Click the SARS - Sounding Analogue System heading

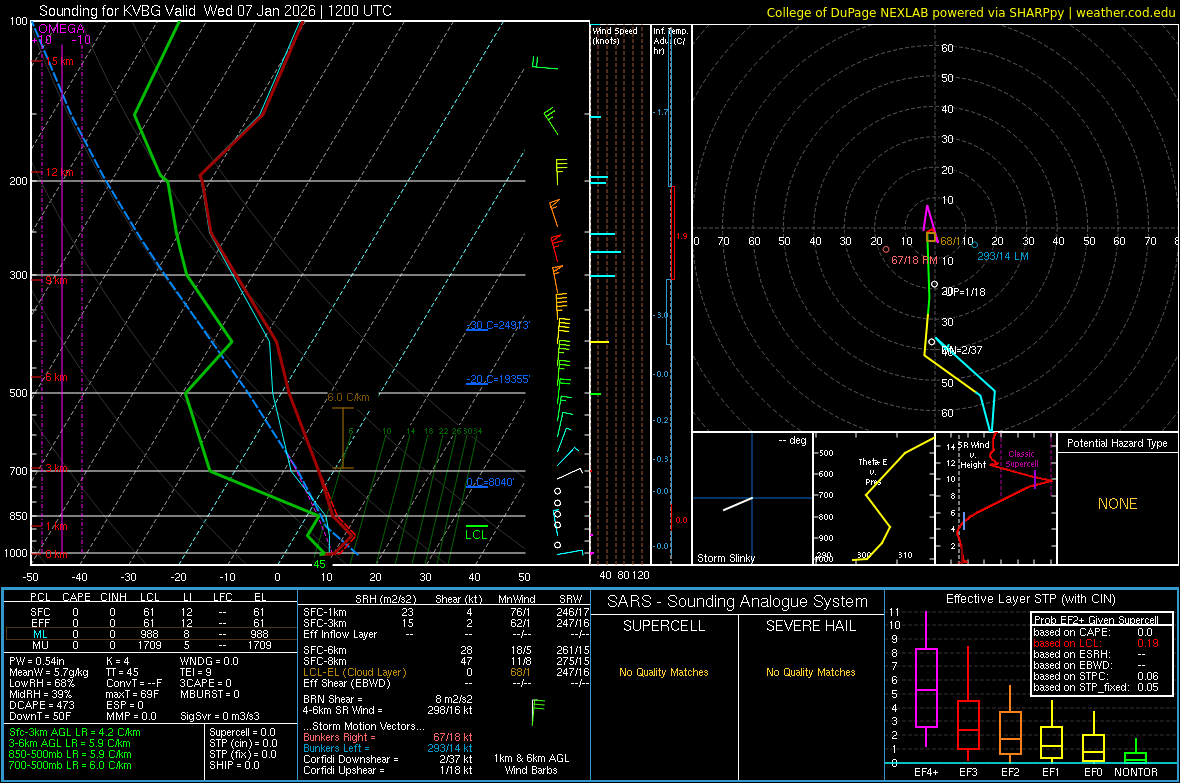click(x=737, y=602)
